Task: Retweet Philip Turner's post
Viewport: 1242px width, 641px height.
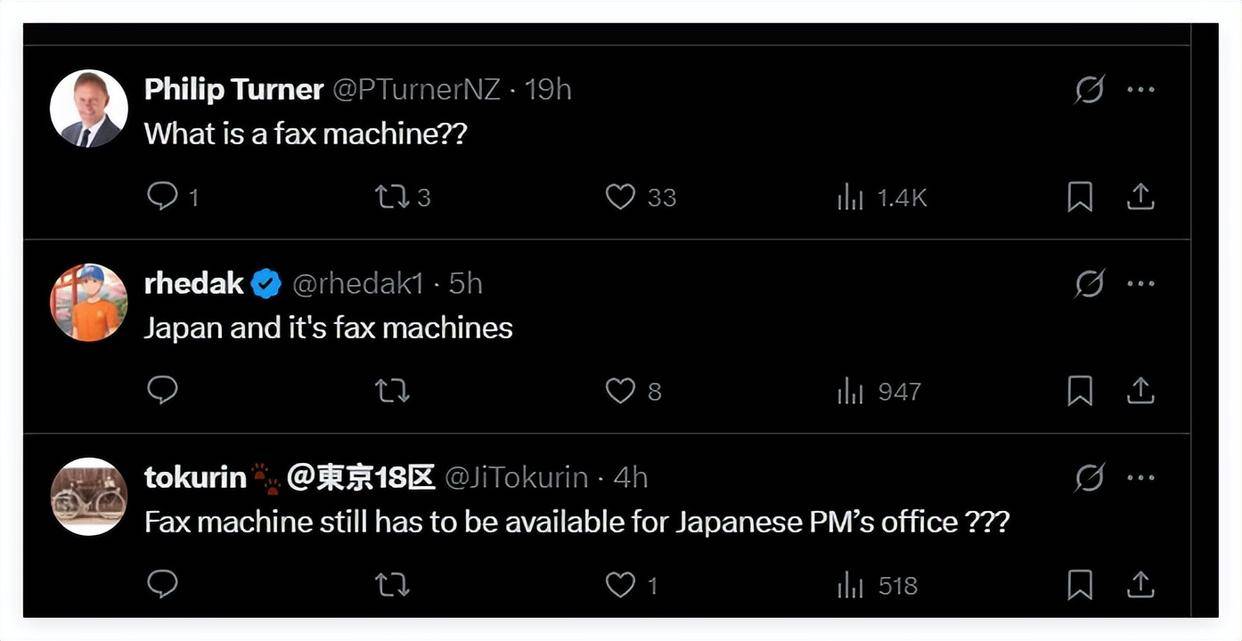Action: click(x=389, y=195)
